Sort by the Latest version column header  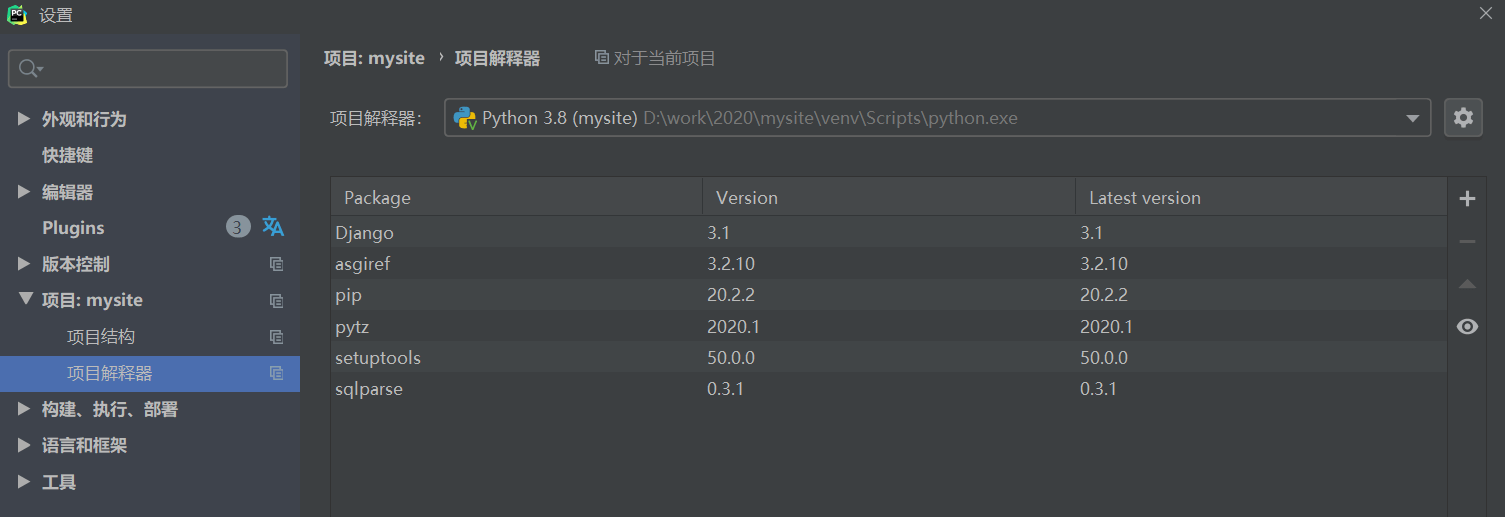[x=1260, y=198]
